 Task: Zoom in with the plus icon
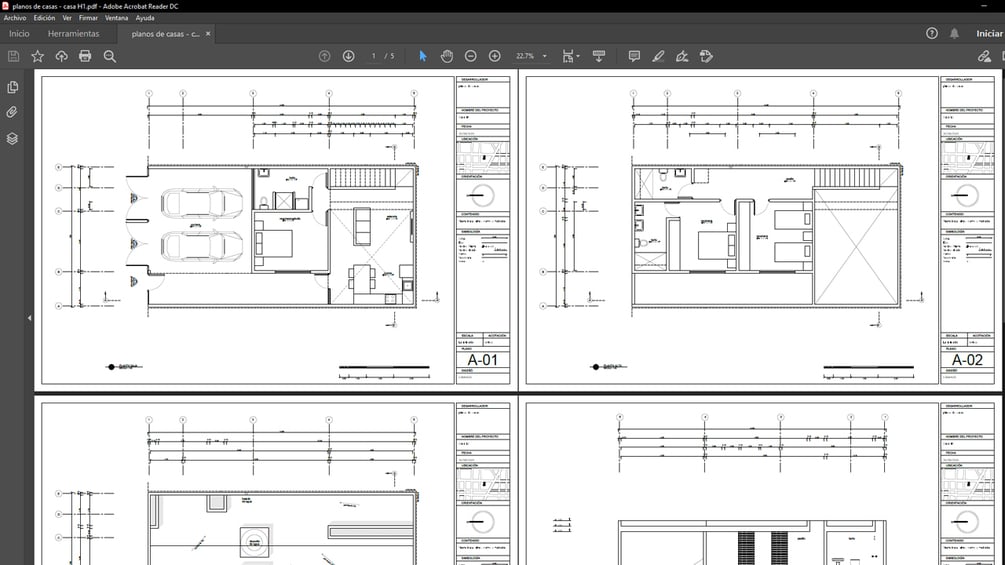tap(495, 56)
